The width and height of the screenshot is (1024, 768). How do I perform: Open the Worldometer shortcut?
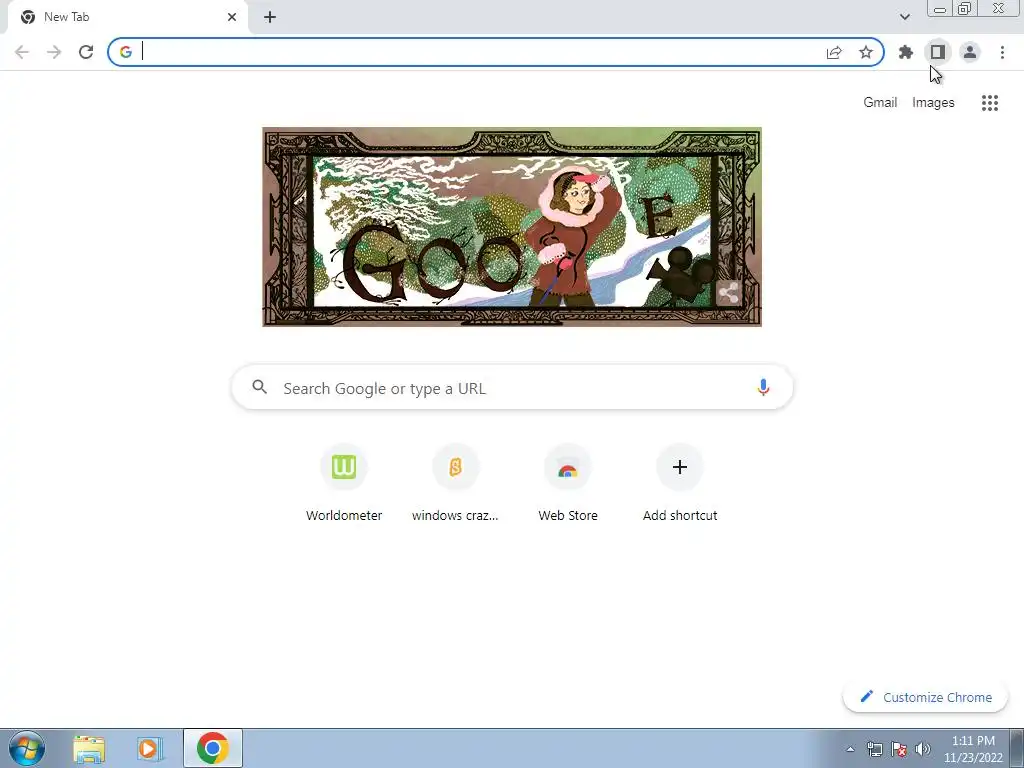[344, 483]
